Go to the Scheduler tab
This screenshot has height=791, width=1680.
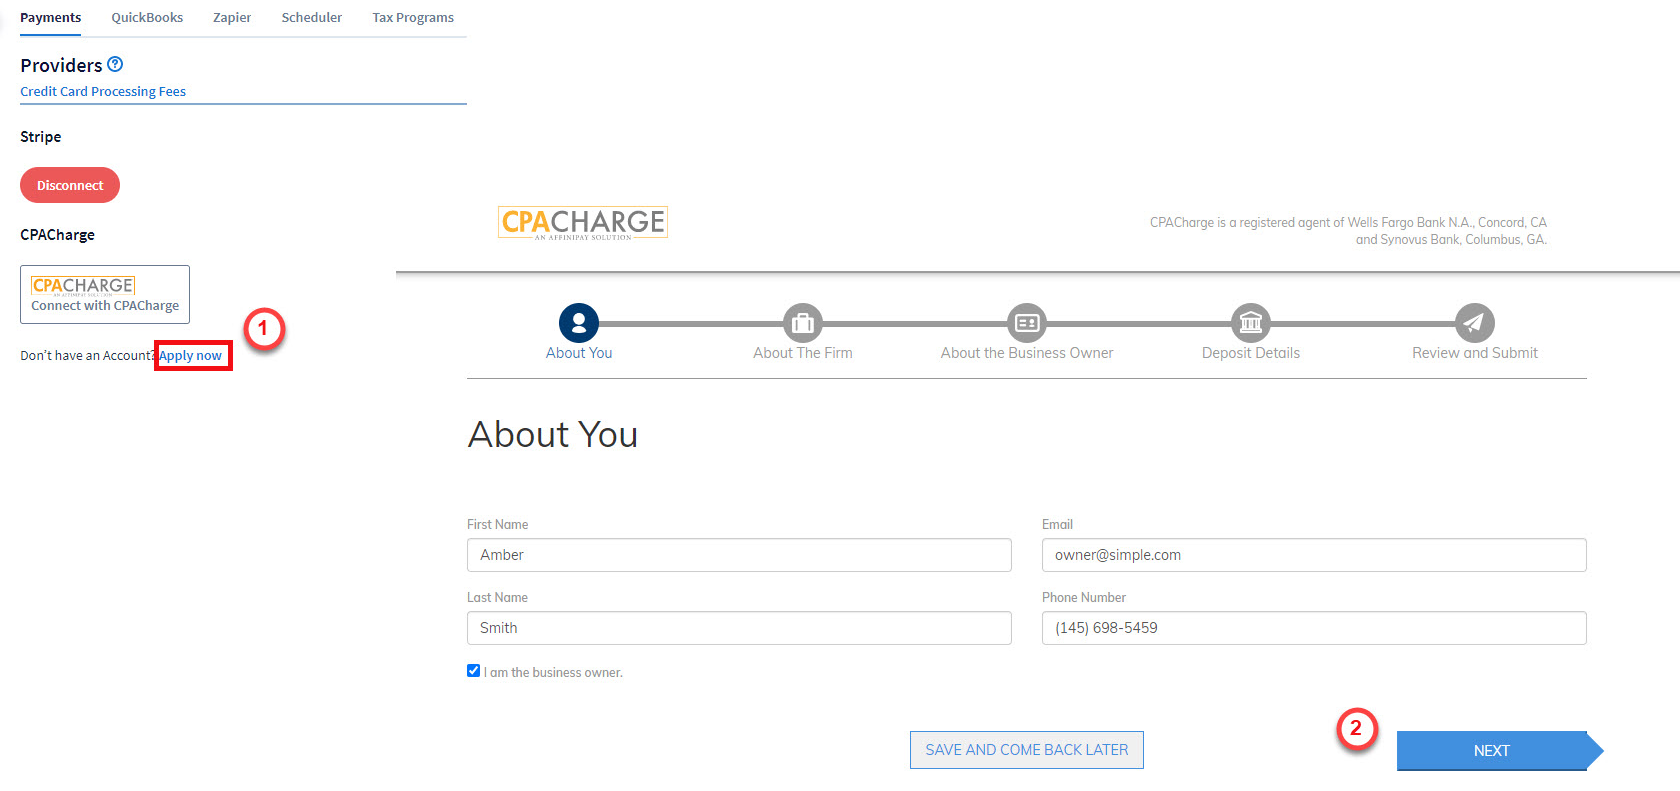311,18
